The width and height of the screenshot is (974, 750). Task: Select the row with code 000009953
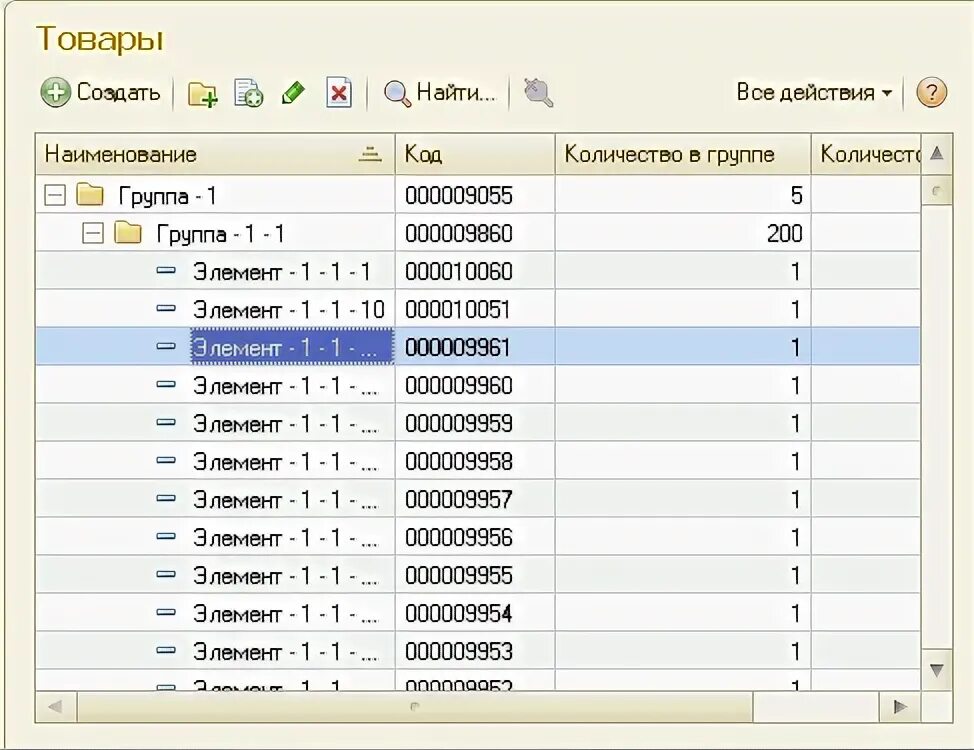[x=478, y=651]
